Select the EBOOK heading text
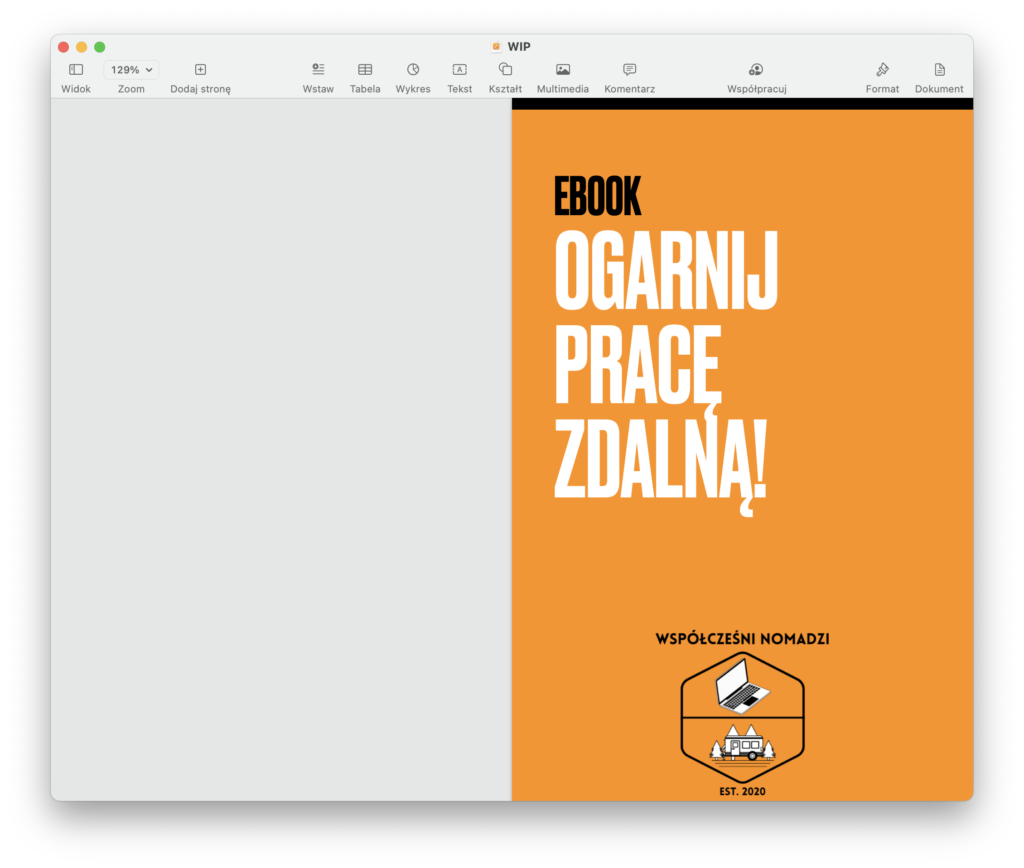 click(x=597, y=196)
